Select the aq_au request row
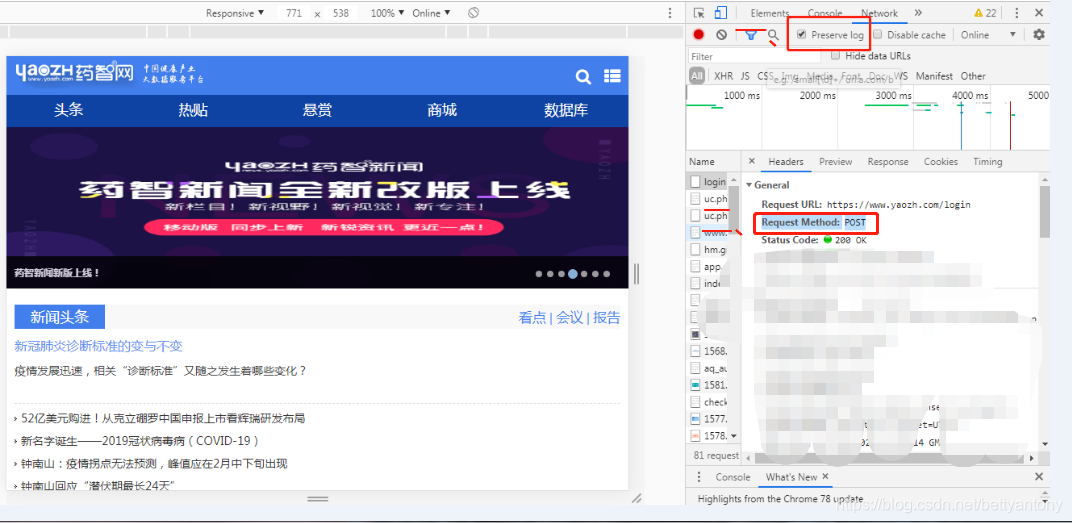 point(708,368)
